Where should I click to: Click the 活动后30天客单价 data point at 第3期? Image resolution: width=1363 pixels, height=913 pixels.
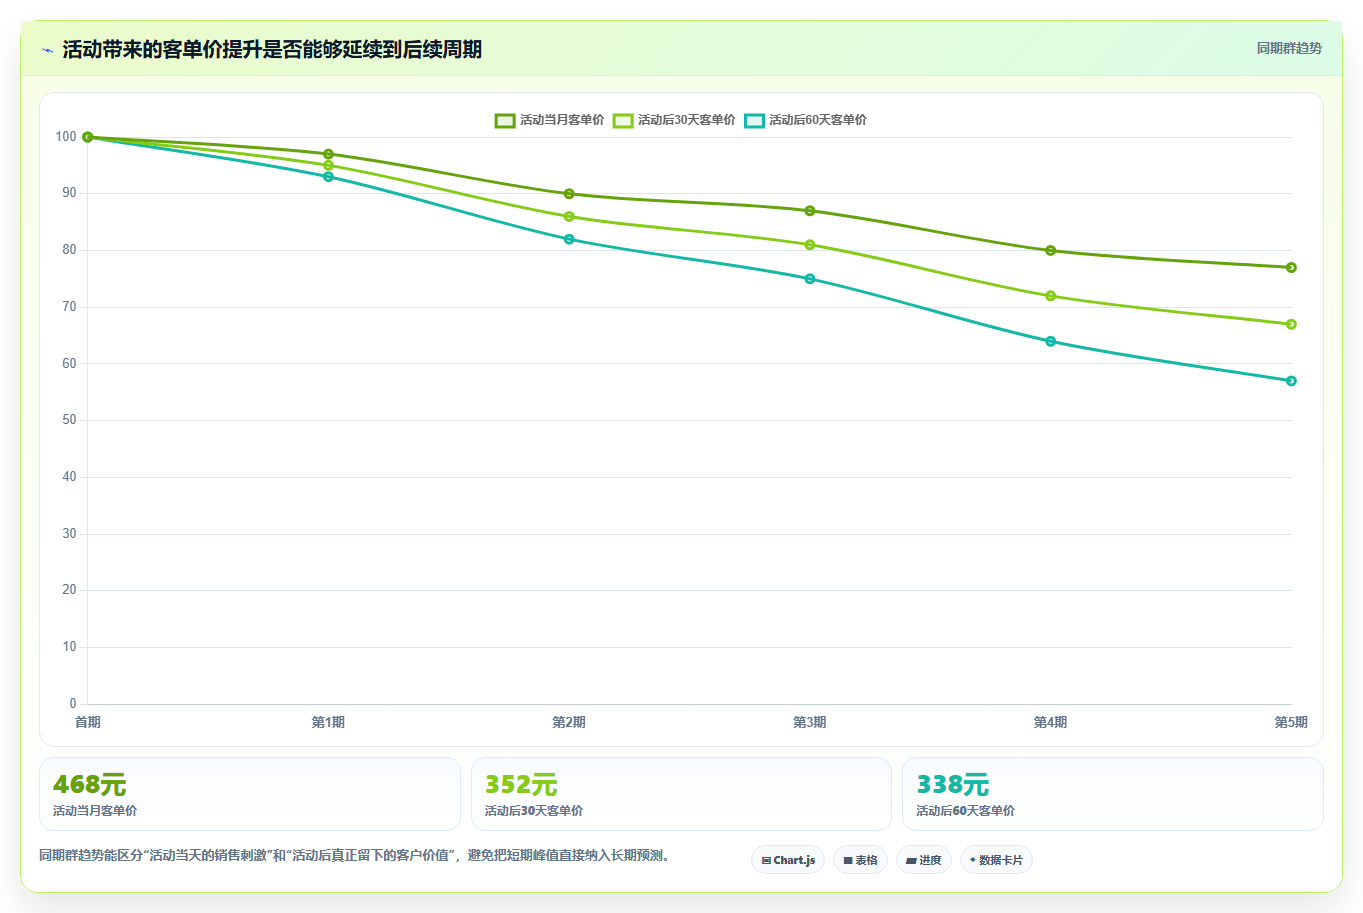point(810,245)
